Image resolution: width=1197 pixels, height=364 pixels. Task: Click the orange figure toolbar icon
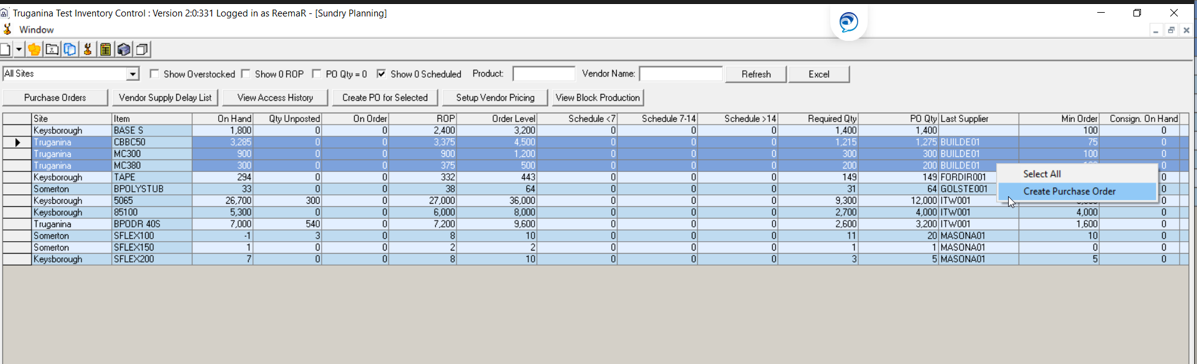pos(87,50)
